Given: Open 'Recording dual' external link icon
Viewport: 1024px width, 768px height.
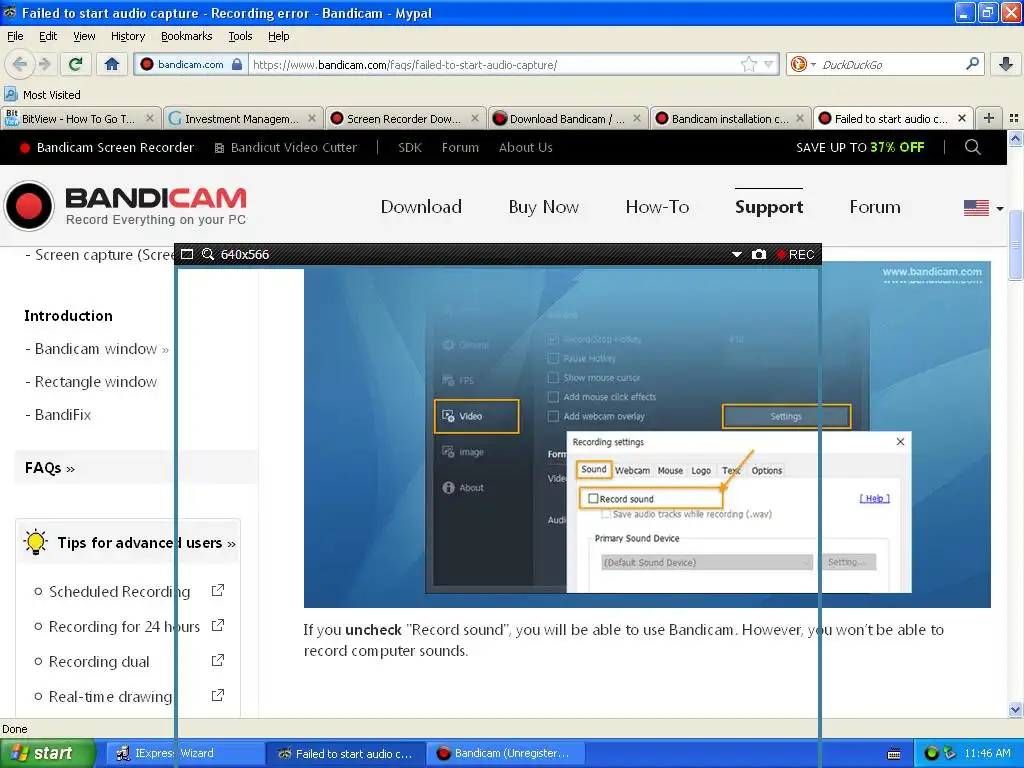Looking at the screenshot, I should click(x=218, y=660).
